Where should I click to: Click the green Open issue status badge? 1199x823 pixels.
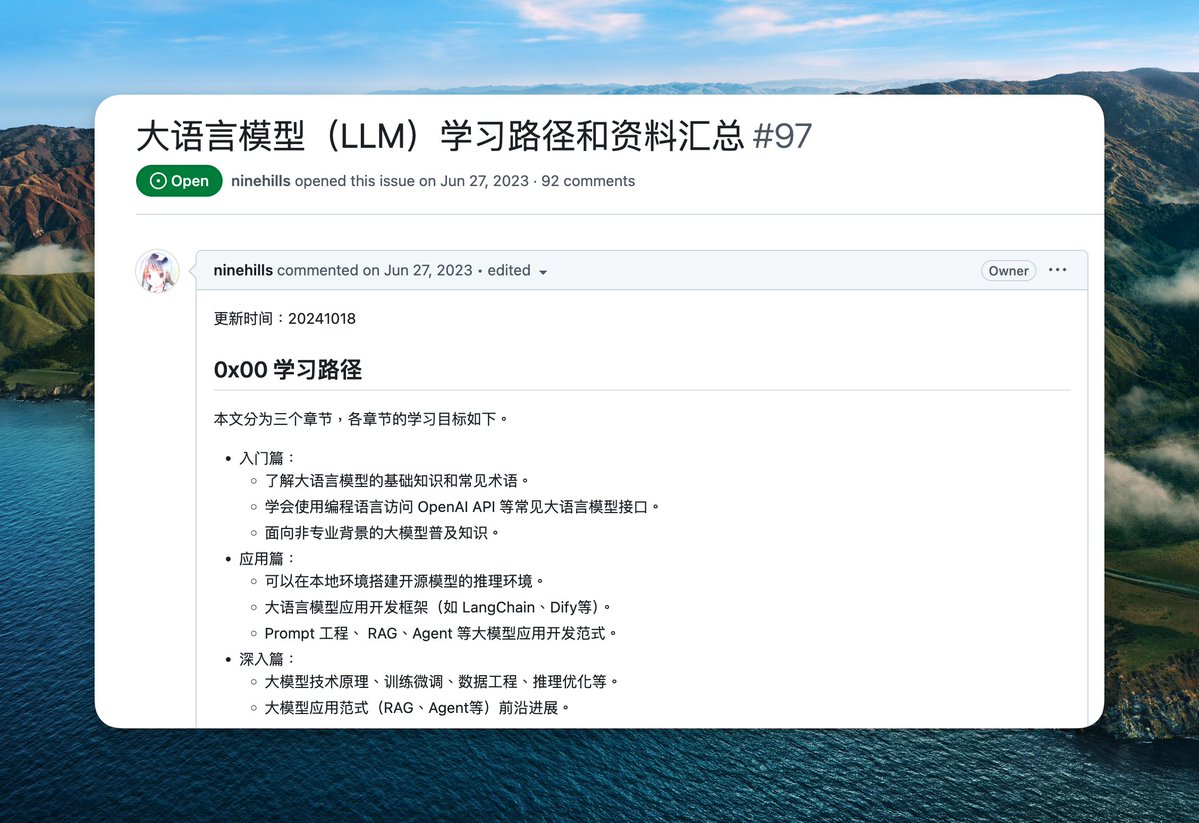point(179,181)
